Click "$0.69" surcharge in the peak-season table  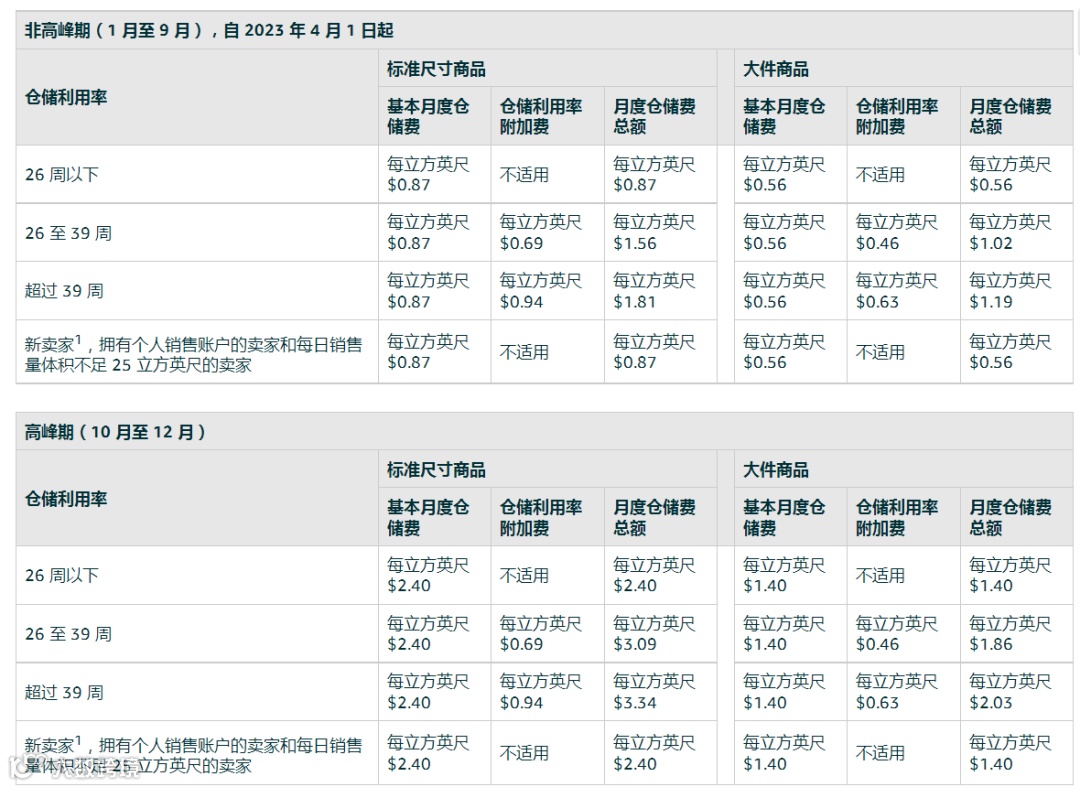click(x=521, y=644)
